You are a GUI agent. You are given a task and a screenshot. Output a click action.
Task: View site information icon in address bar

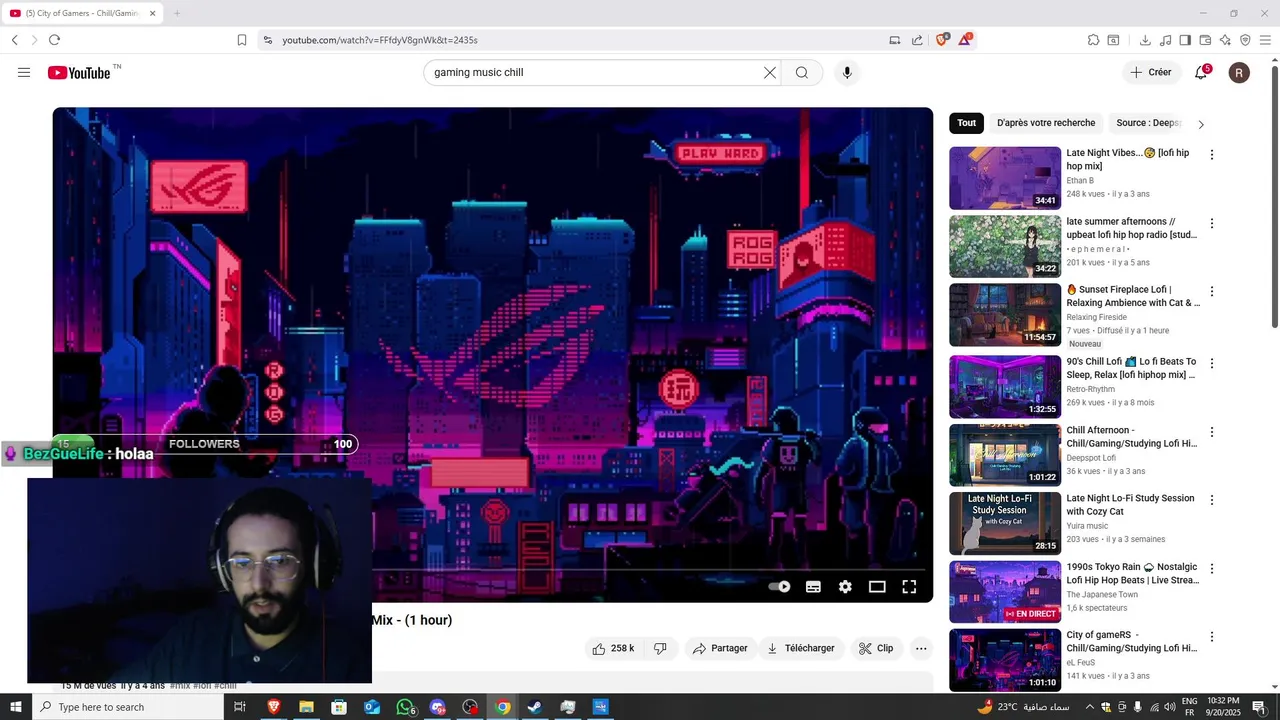pos(267,40)
